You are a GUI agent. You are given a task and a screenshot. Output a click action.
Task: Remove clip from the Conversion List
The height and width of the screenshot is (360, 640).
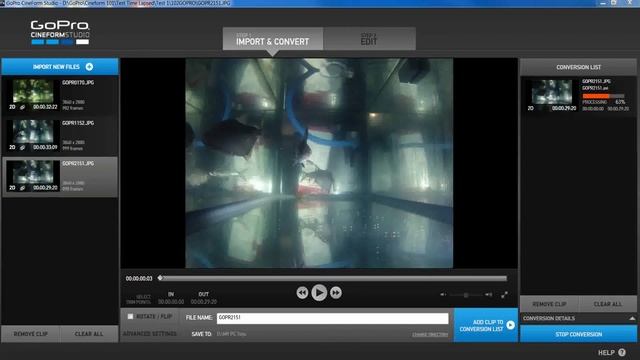(x=549, y=304)
